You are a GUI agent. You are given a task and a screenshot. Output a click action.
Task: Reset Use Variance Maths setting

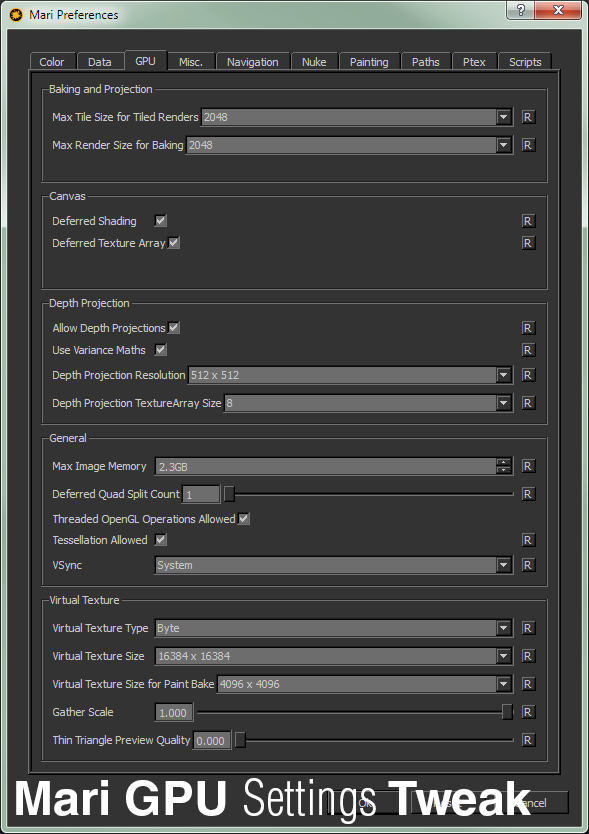528,350
